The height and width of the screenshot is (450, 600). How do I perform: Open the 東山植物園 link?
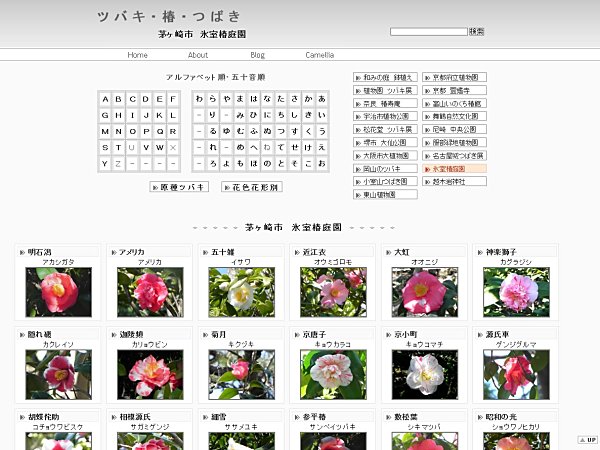385,195
